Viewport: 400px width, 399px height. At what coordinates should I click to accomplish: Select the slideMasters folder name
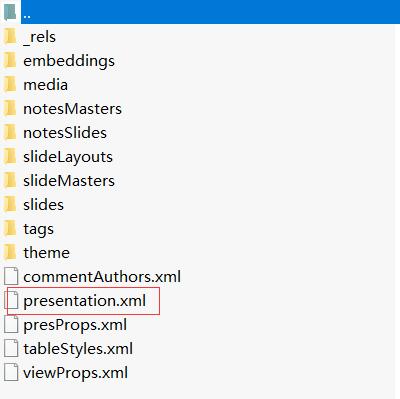[x=69, y=181]
